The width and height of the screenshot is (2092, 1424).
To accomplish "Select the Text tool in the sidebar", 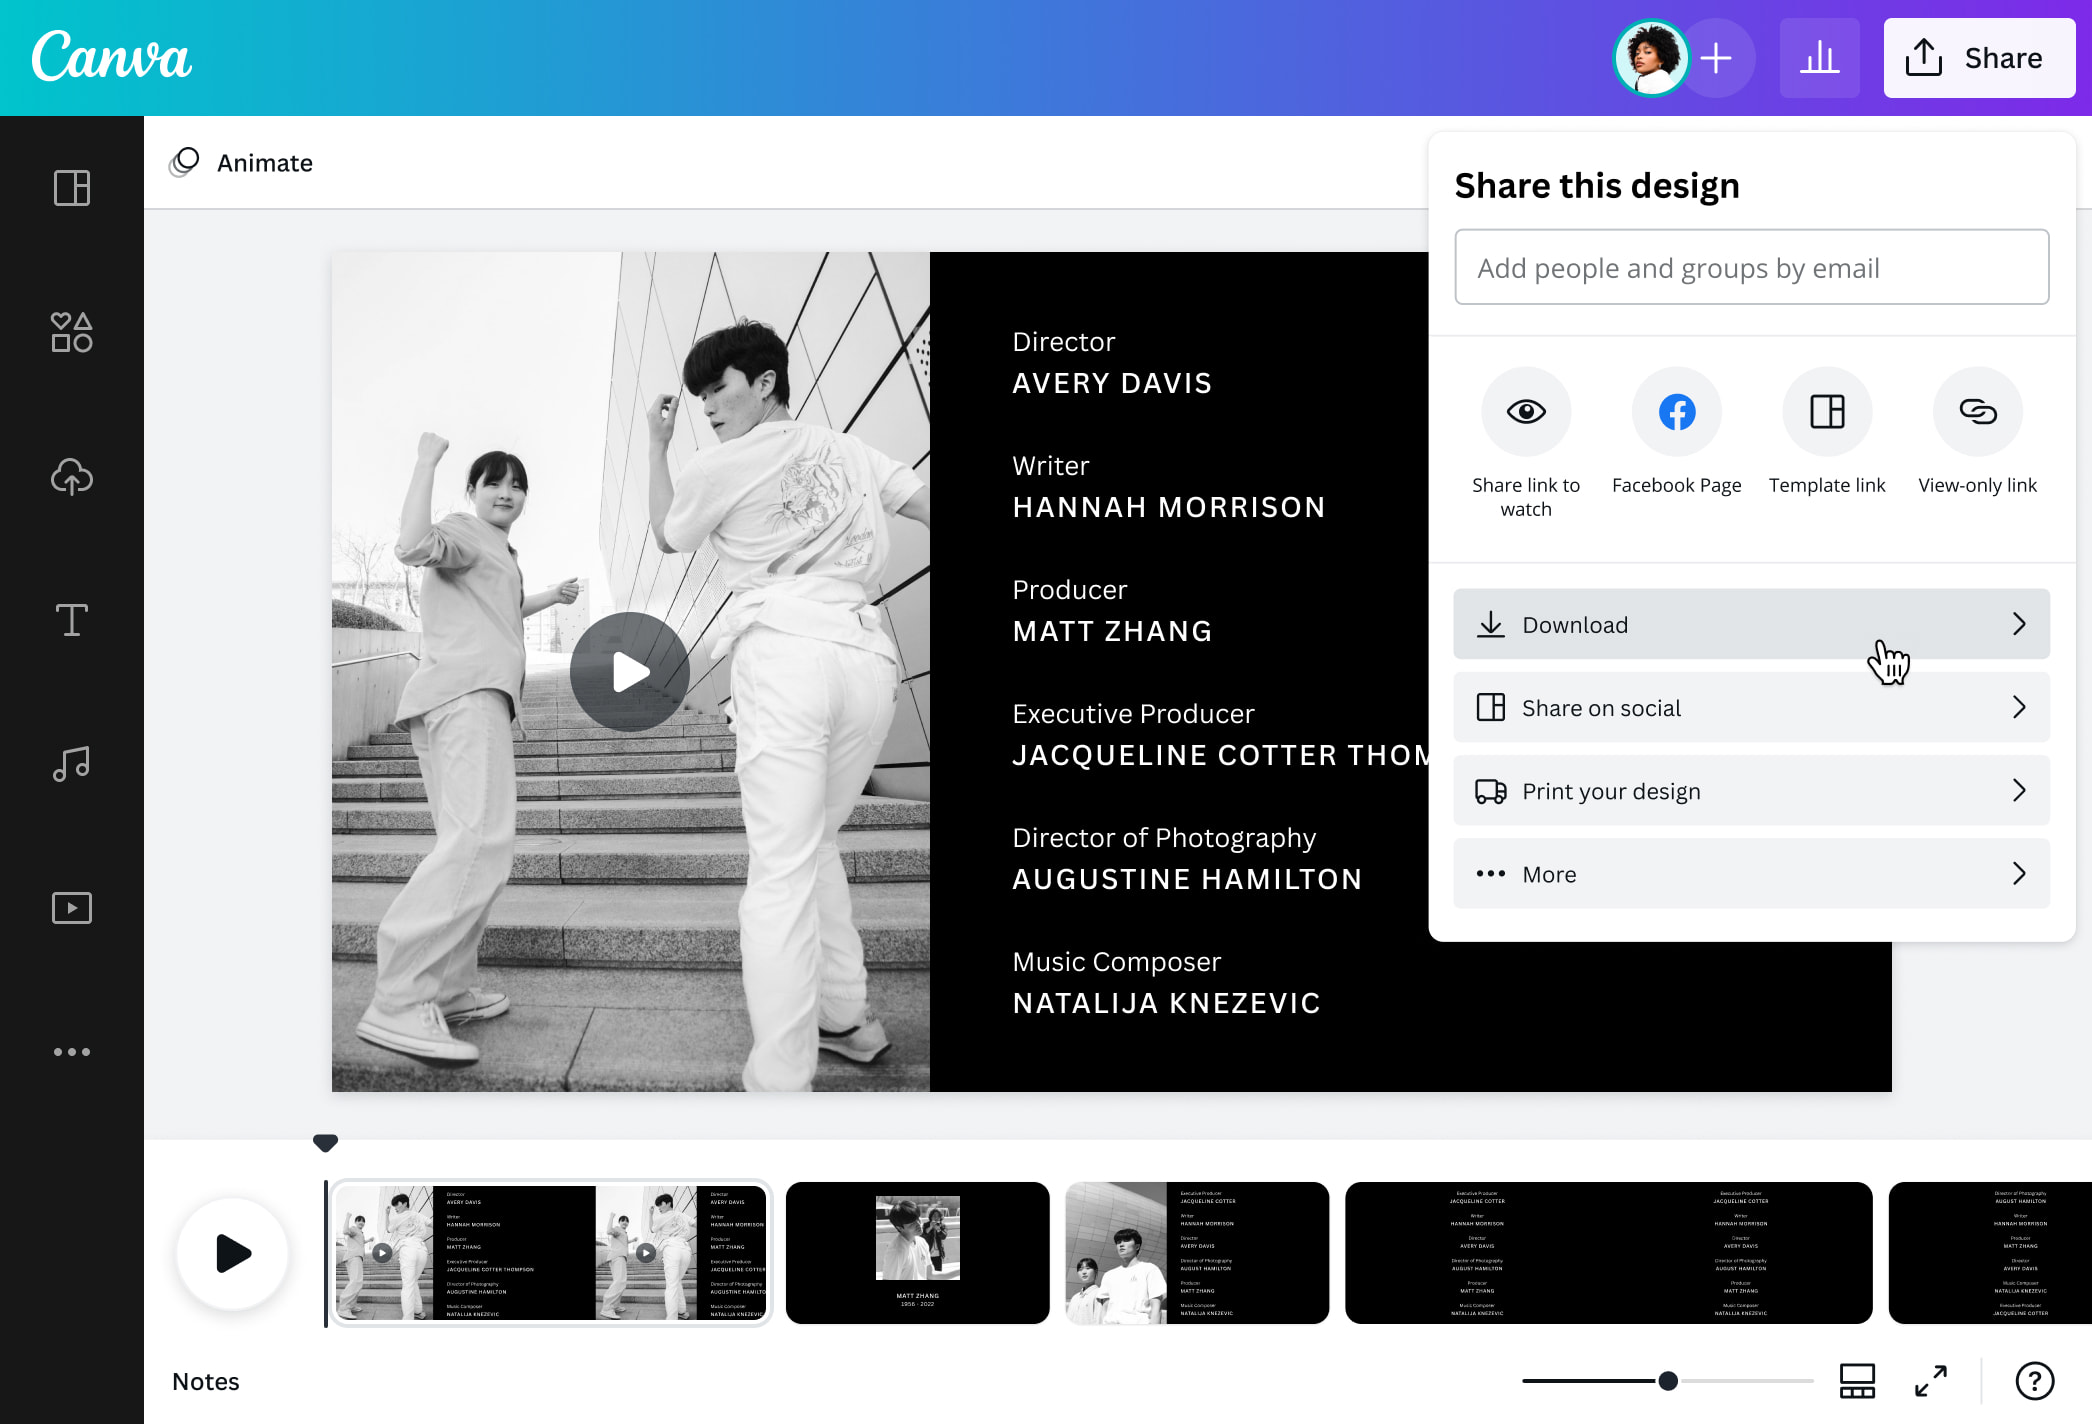I will click(71, 621).
